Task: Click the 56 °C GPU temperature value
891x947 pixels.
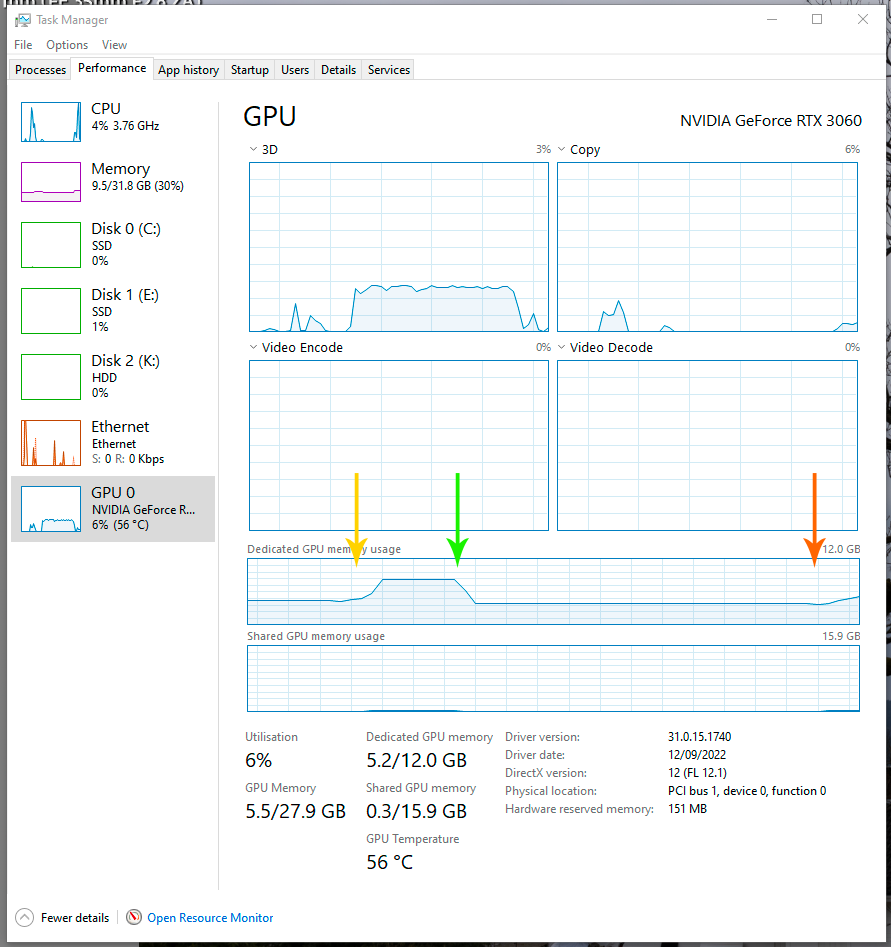Action: click(390, 862)
